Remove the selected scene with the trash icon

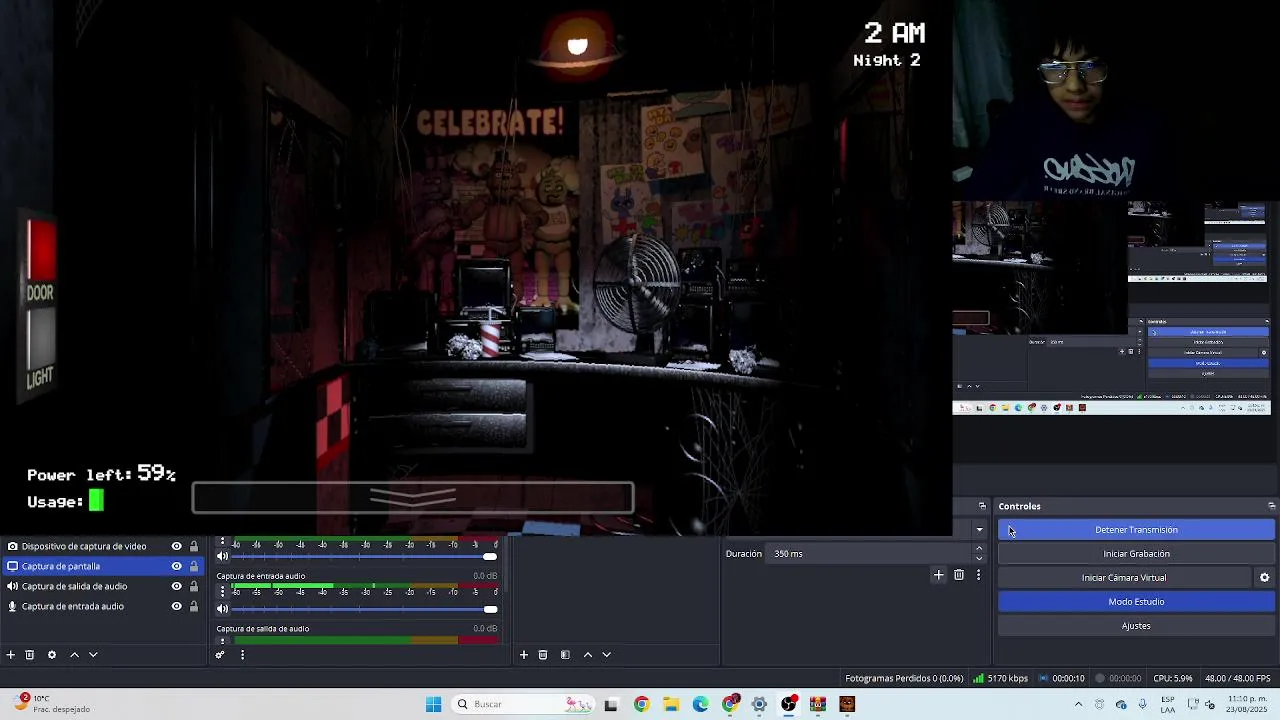point(543,655)
